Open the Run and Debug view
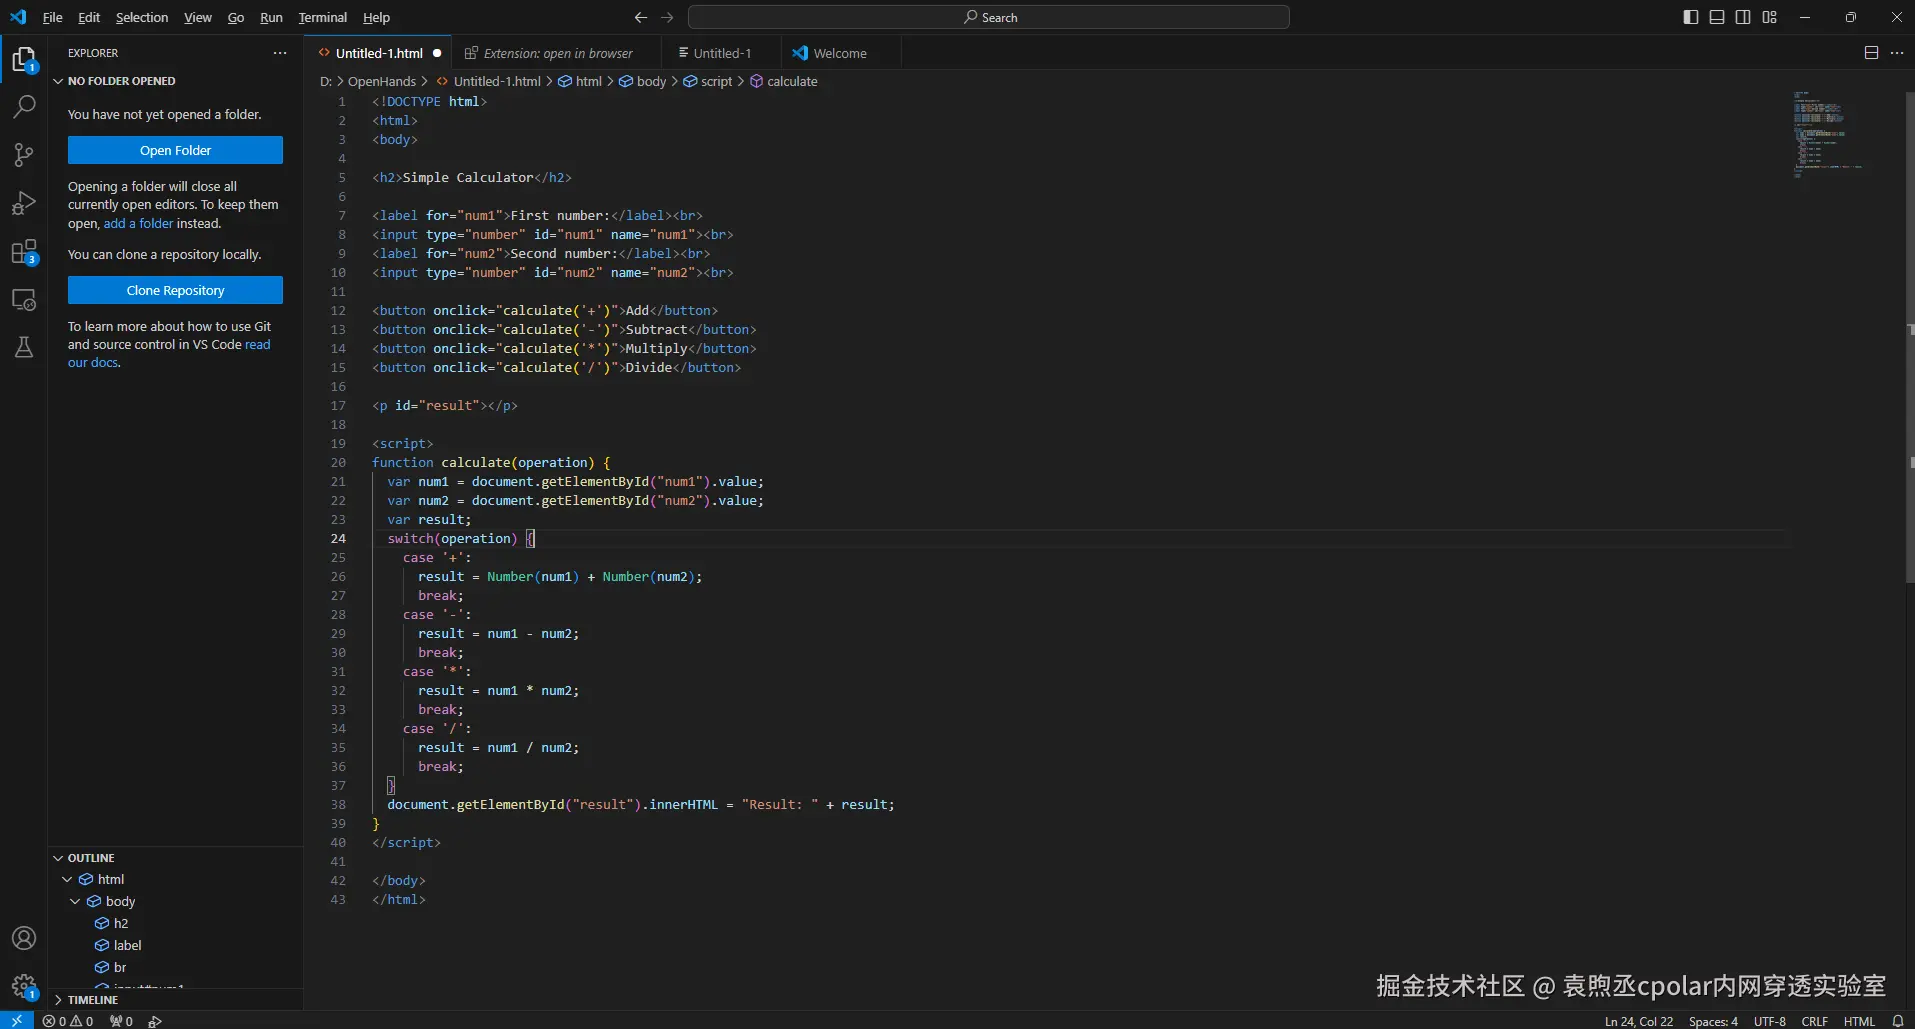Image resolution: width=1915 pixels, height=1029 pixels. pyautogui.click(x=24, y=203)
